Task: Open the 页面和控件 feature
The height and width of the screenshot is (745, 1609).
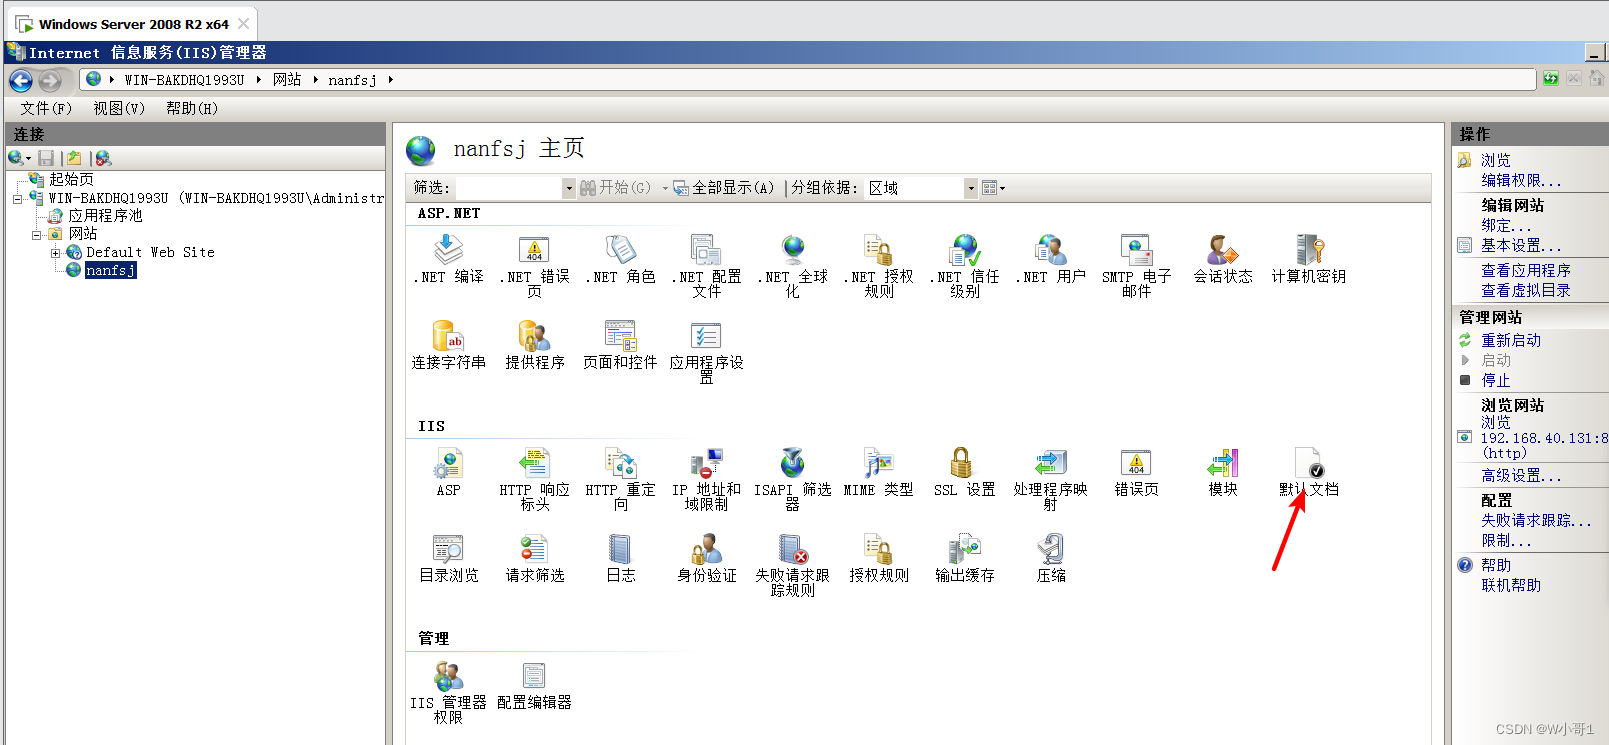Action: coord(620,345)
